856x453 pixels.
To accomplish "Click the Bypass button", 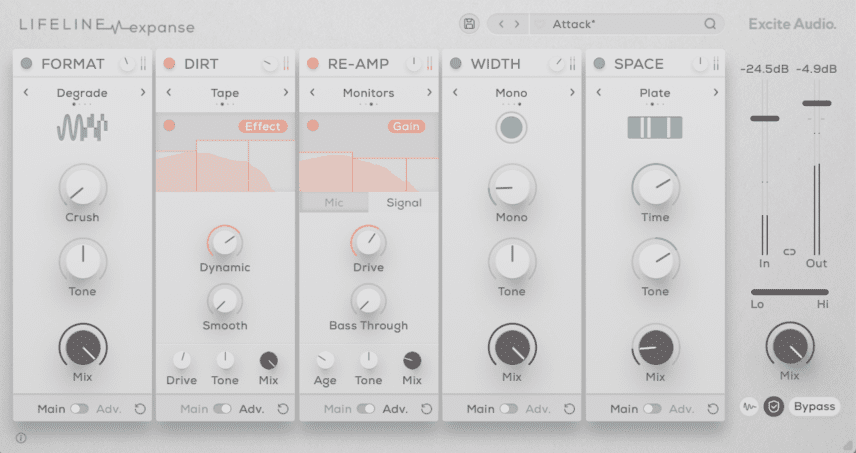I will point(815,407).
